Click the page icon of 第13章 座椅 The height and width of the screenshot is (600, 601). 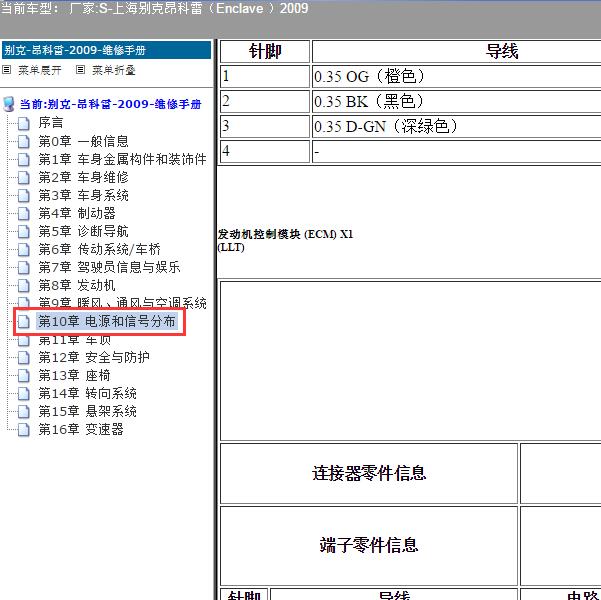pyautogui.click(x=24, y=376)
